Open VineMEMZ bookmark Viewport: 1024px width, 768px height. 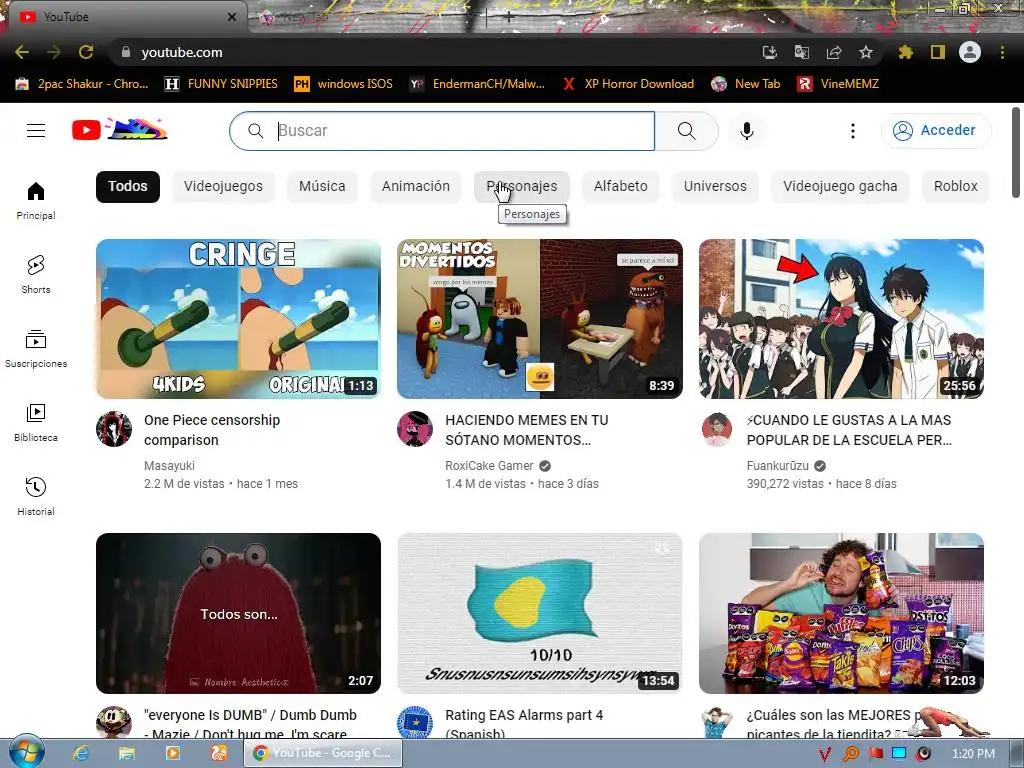pos(839,84)
